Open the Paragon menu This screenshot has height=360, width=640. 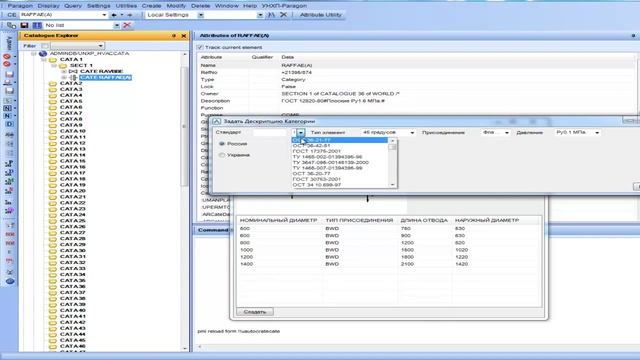(20, 6)
